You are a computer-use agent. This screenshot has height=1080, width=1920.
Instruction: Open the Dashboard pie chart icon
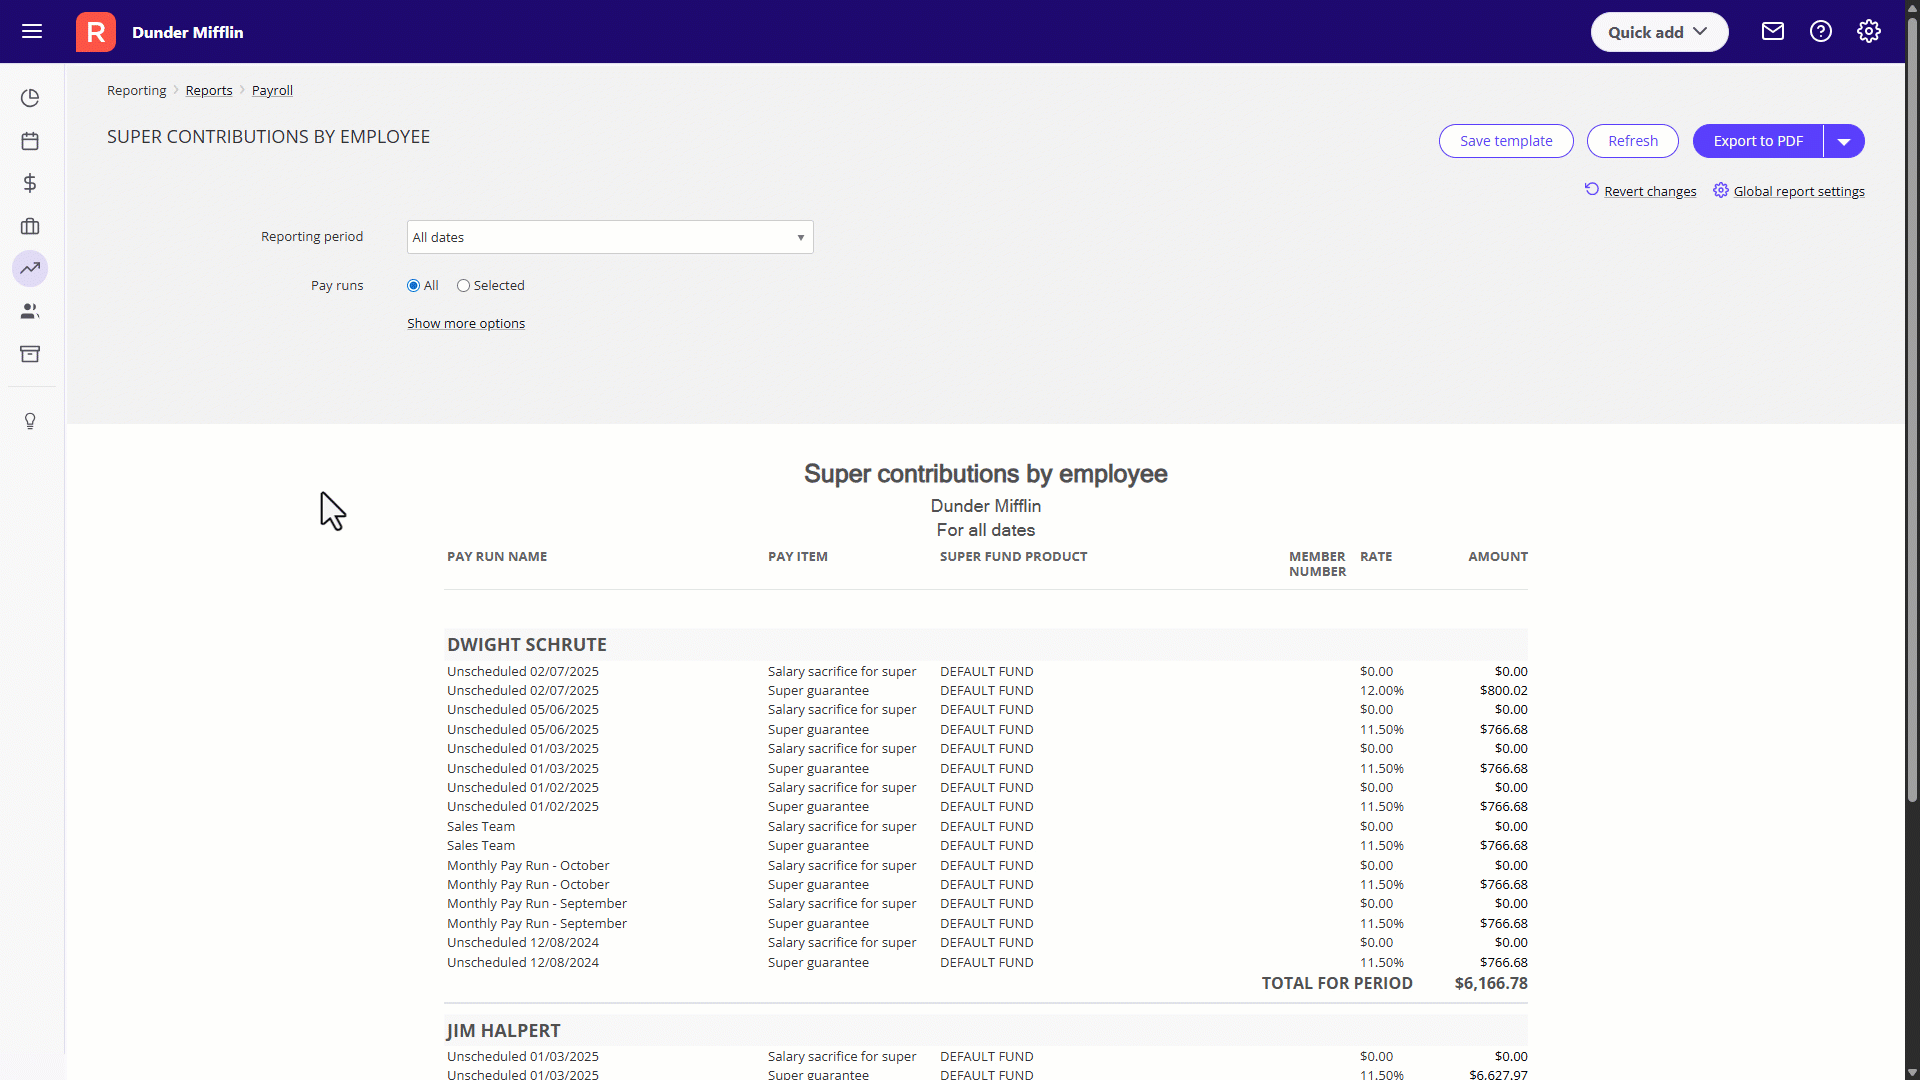(30, 98)
